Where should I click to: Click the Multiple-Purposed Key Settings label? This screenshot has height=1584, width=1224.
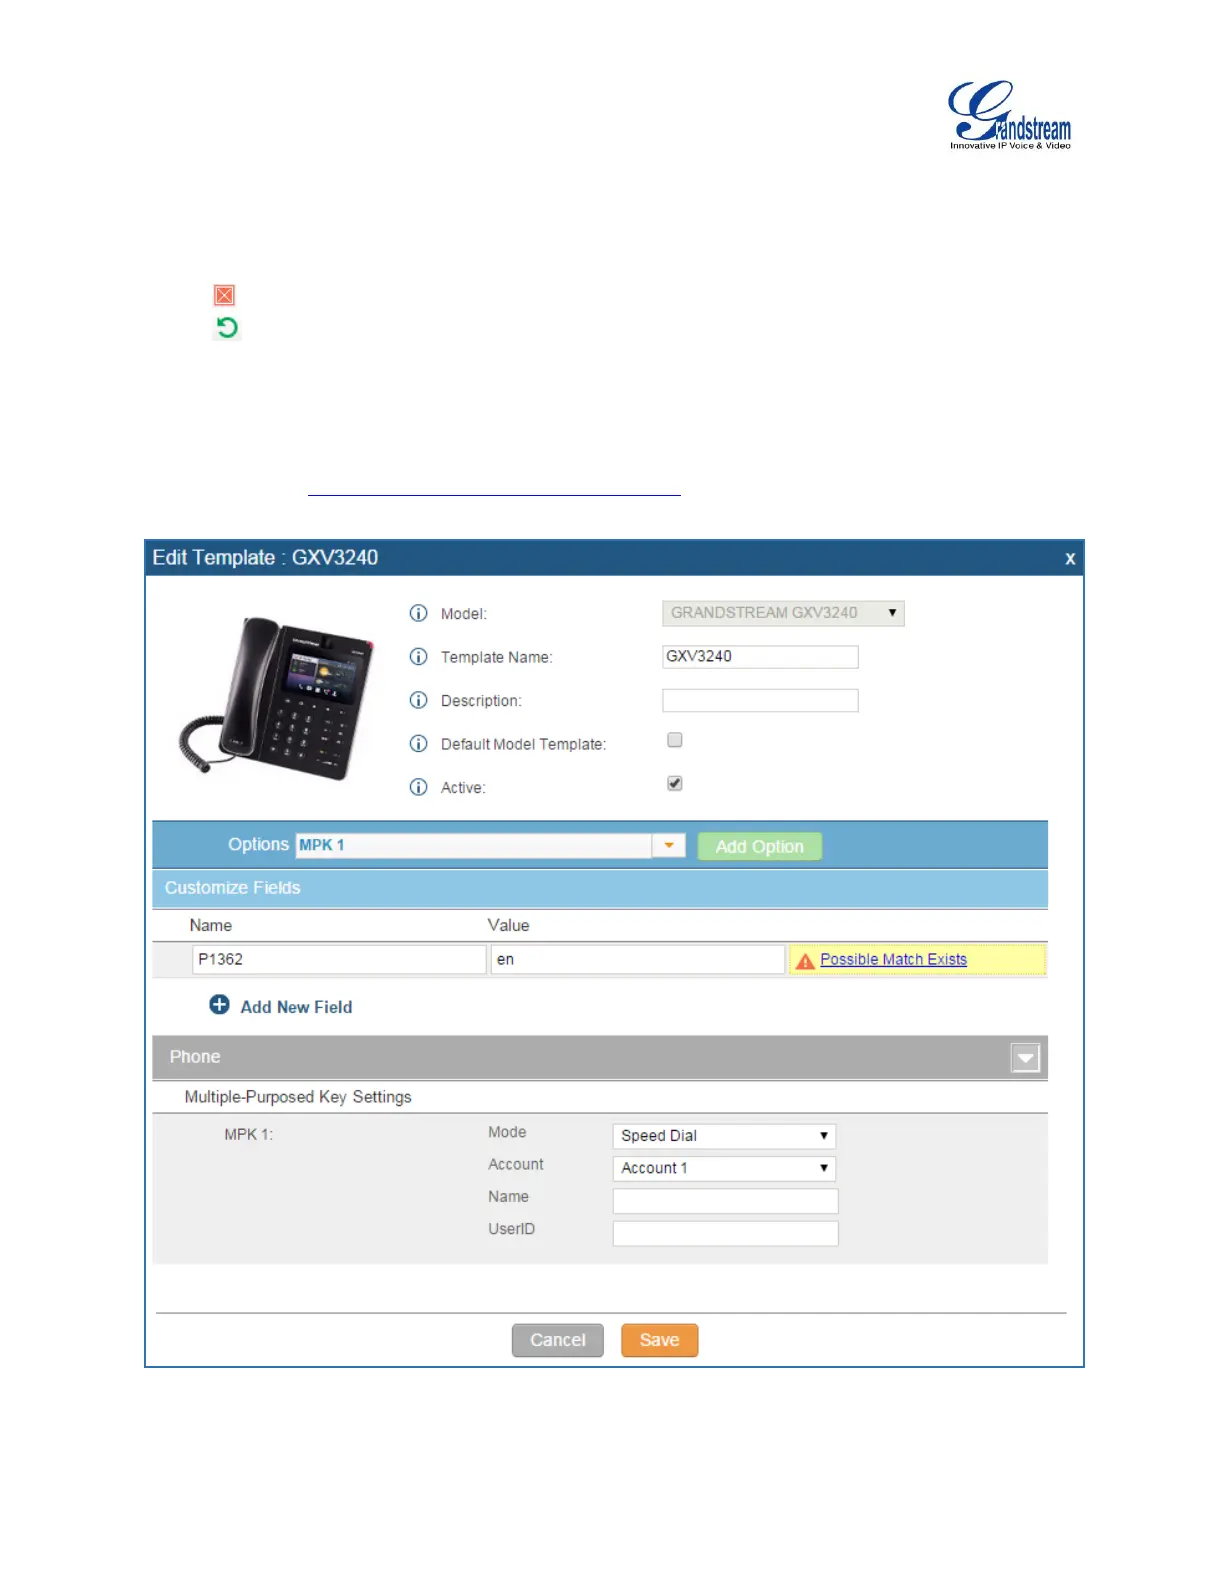pos(298,1097)
